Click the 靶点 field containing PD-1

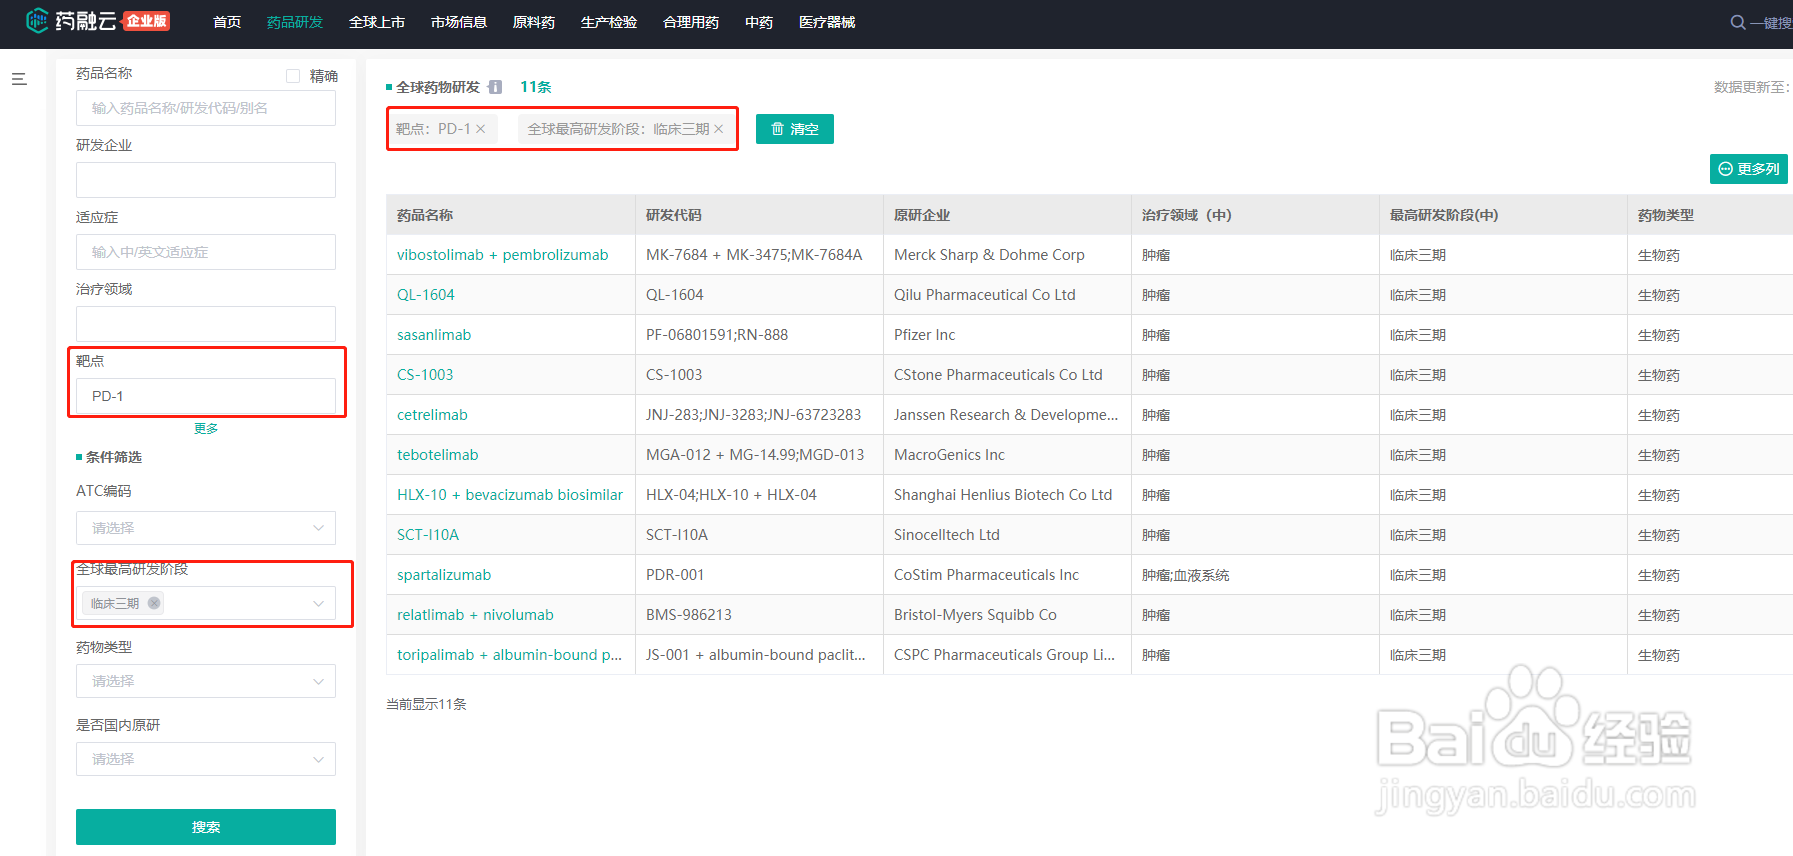click(206, 396)
